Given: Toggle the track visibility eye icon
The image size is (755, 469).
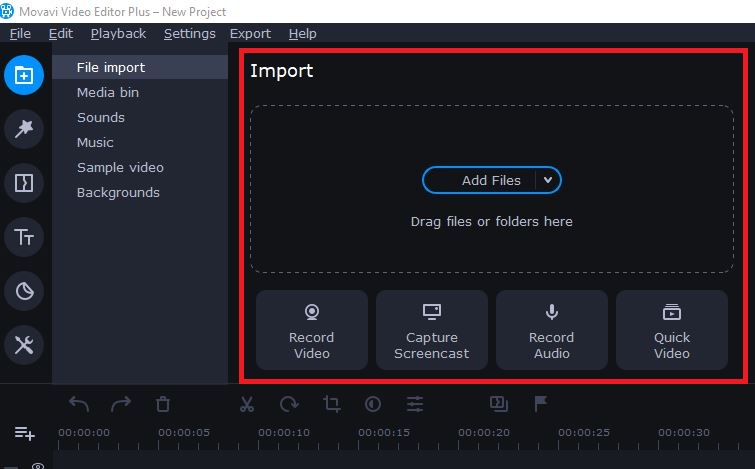Looking at the screenshot, I should (x=38, y=466).
